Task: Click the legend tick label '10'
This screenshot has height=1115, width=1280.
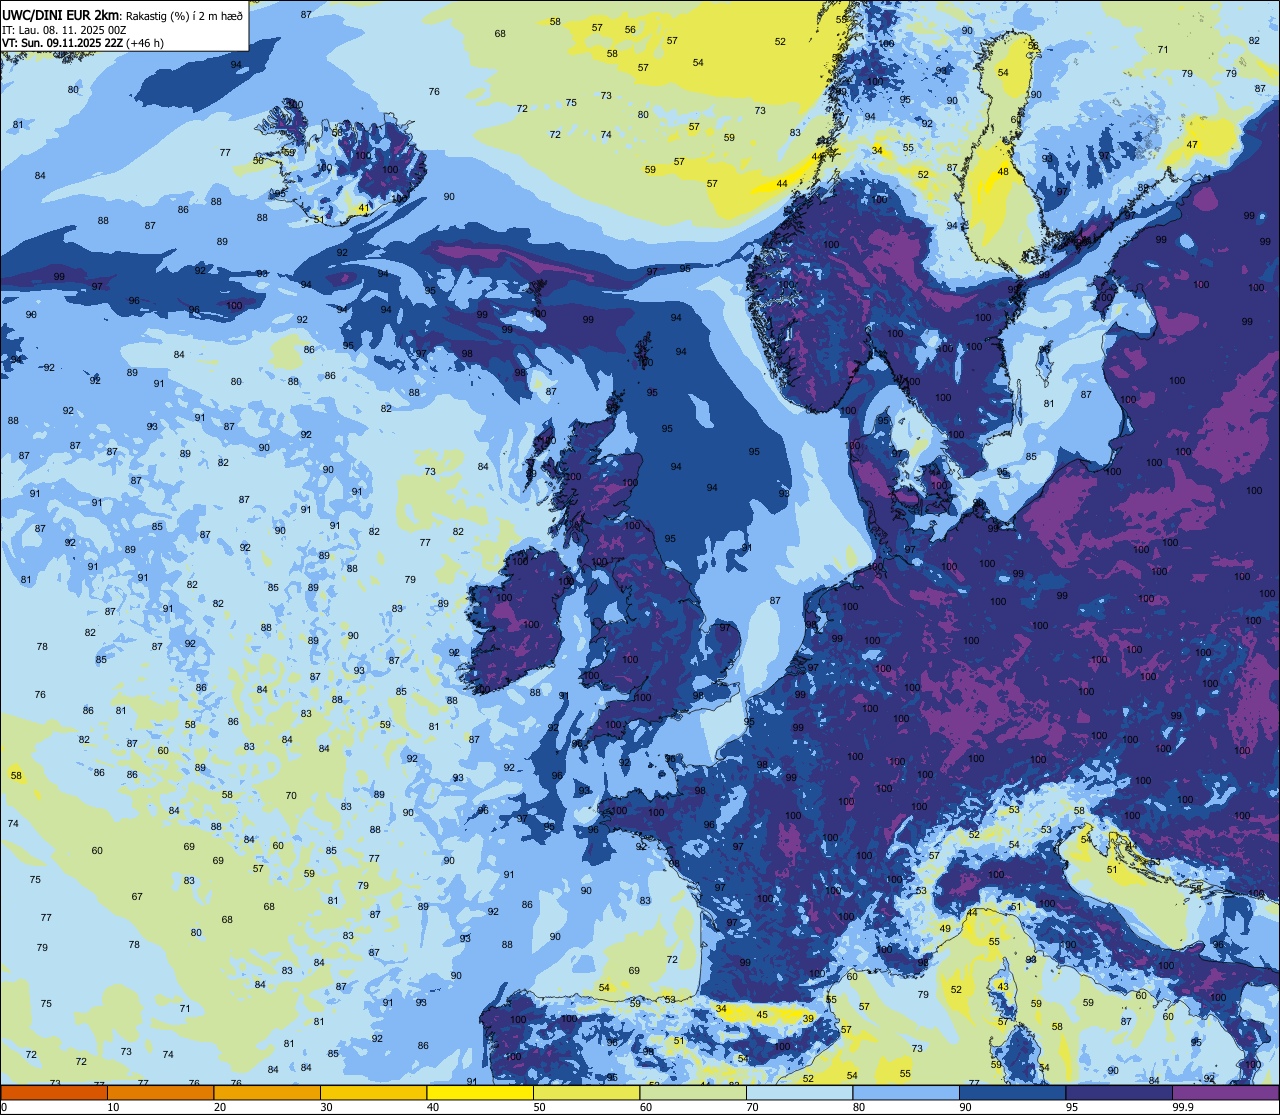Action: click(113, 1107)
